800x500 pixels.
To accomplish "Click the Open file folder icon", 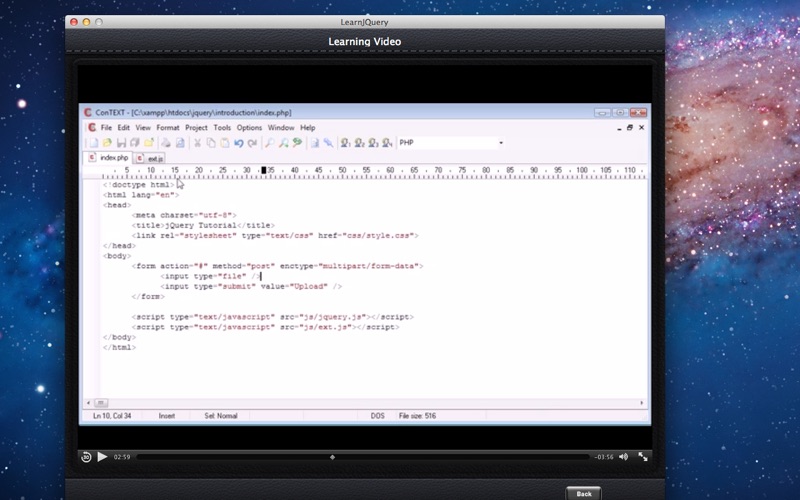I will (107, 143).
